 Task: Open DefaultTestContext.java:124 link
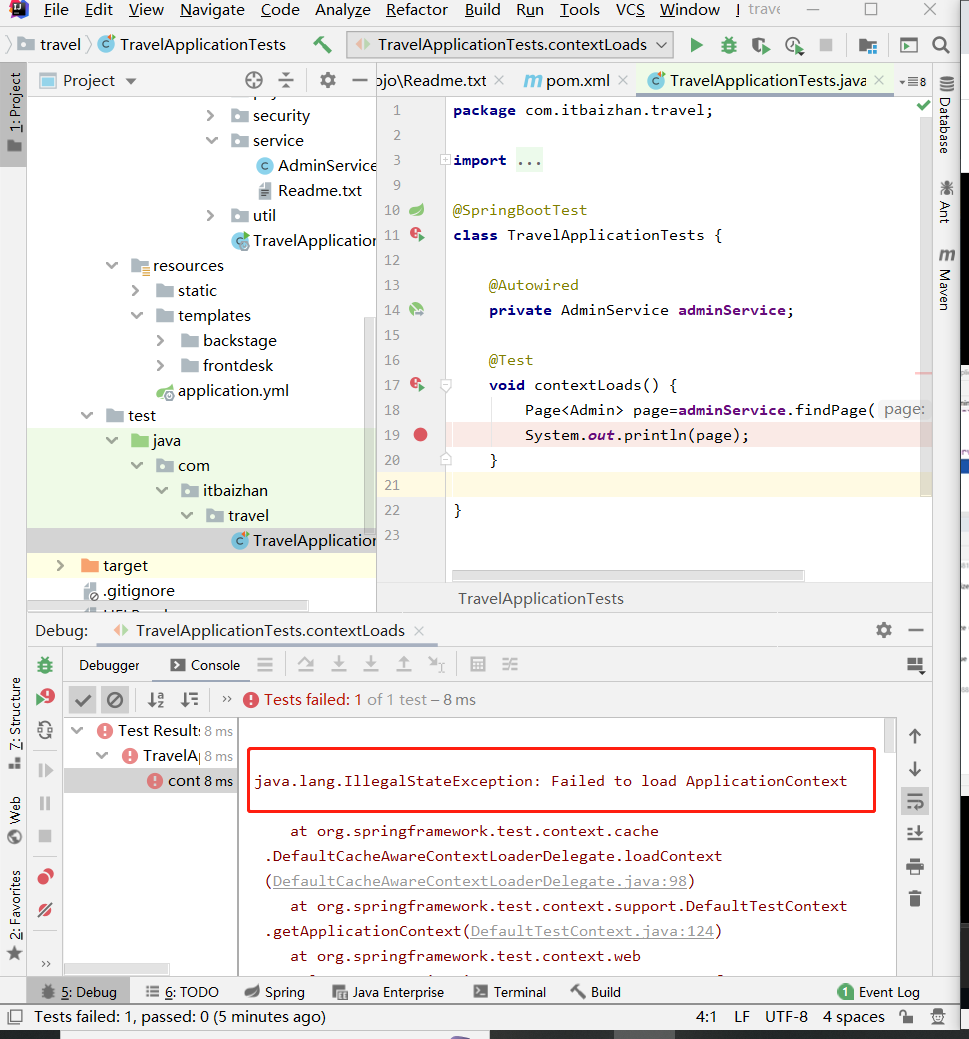(x=593, y=931)
